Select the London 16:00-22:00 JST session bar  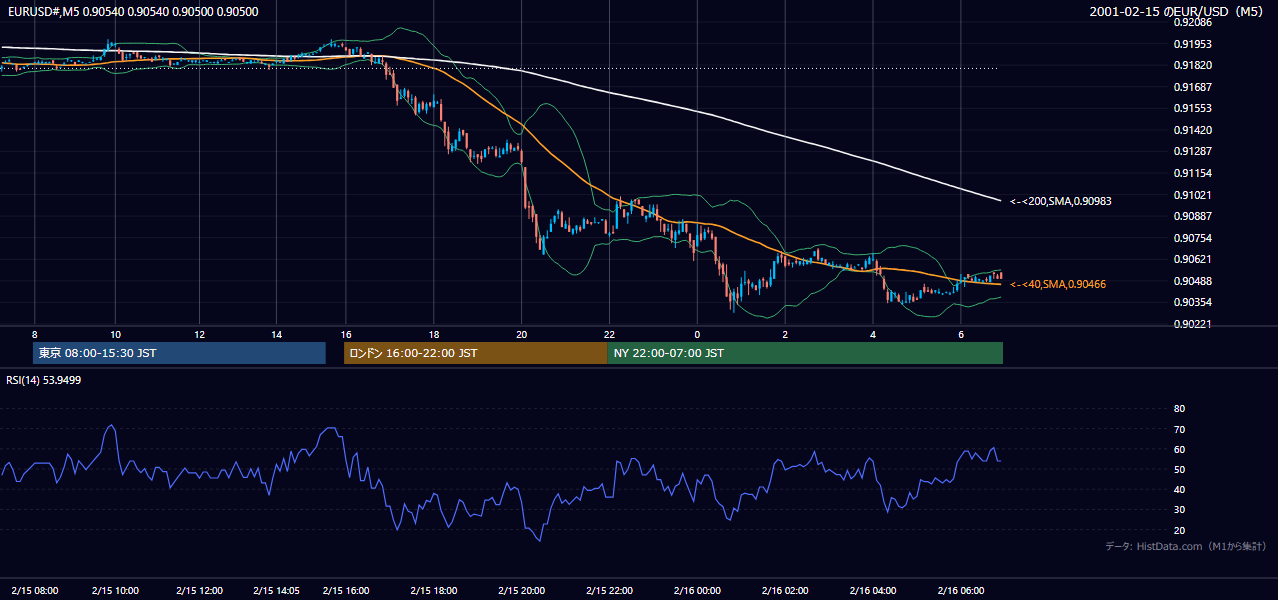(x=475, y=353)
